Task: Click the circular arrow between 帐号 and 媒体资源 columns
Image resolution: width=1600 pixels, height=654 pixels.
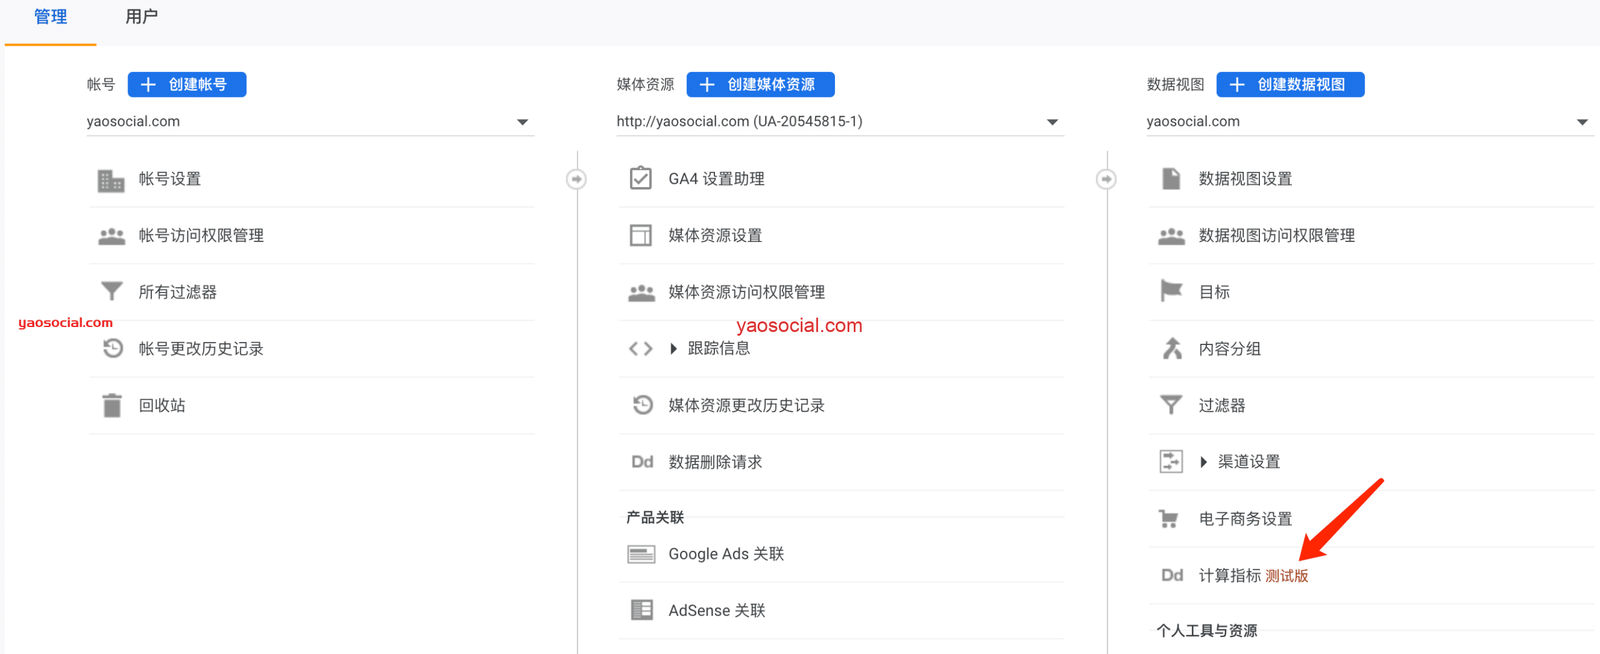Action: point(576,179)
